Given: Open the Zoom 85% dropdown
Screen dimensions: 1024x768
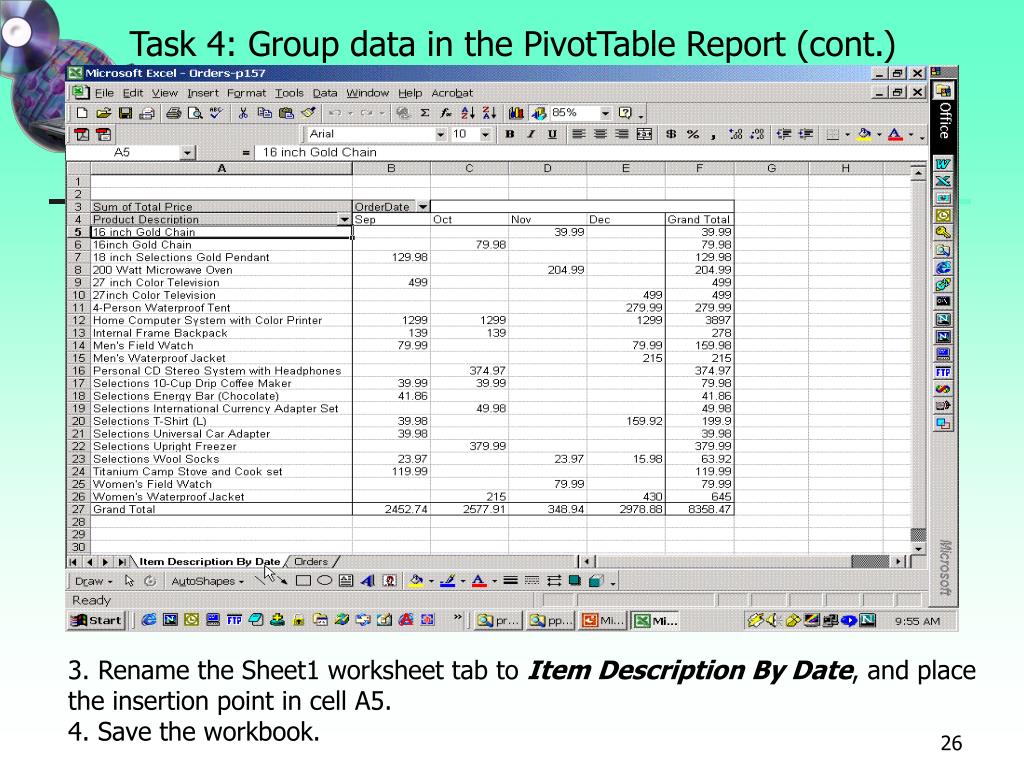Looking at the screenshot, I should [605, 114].
